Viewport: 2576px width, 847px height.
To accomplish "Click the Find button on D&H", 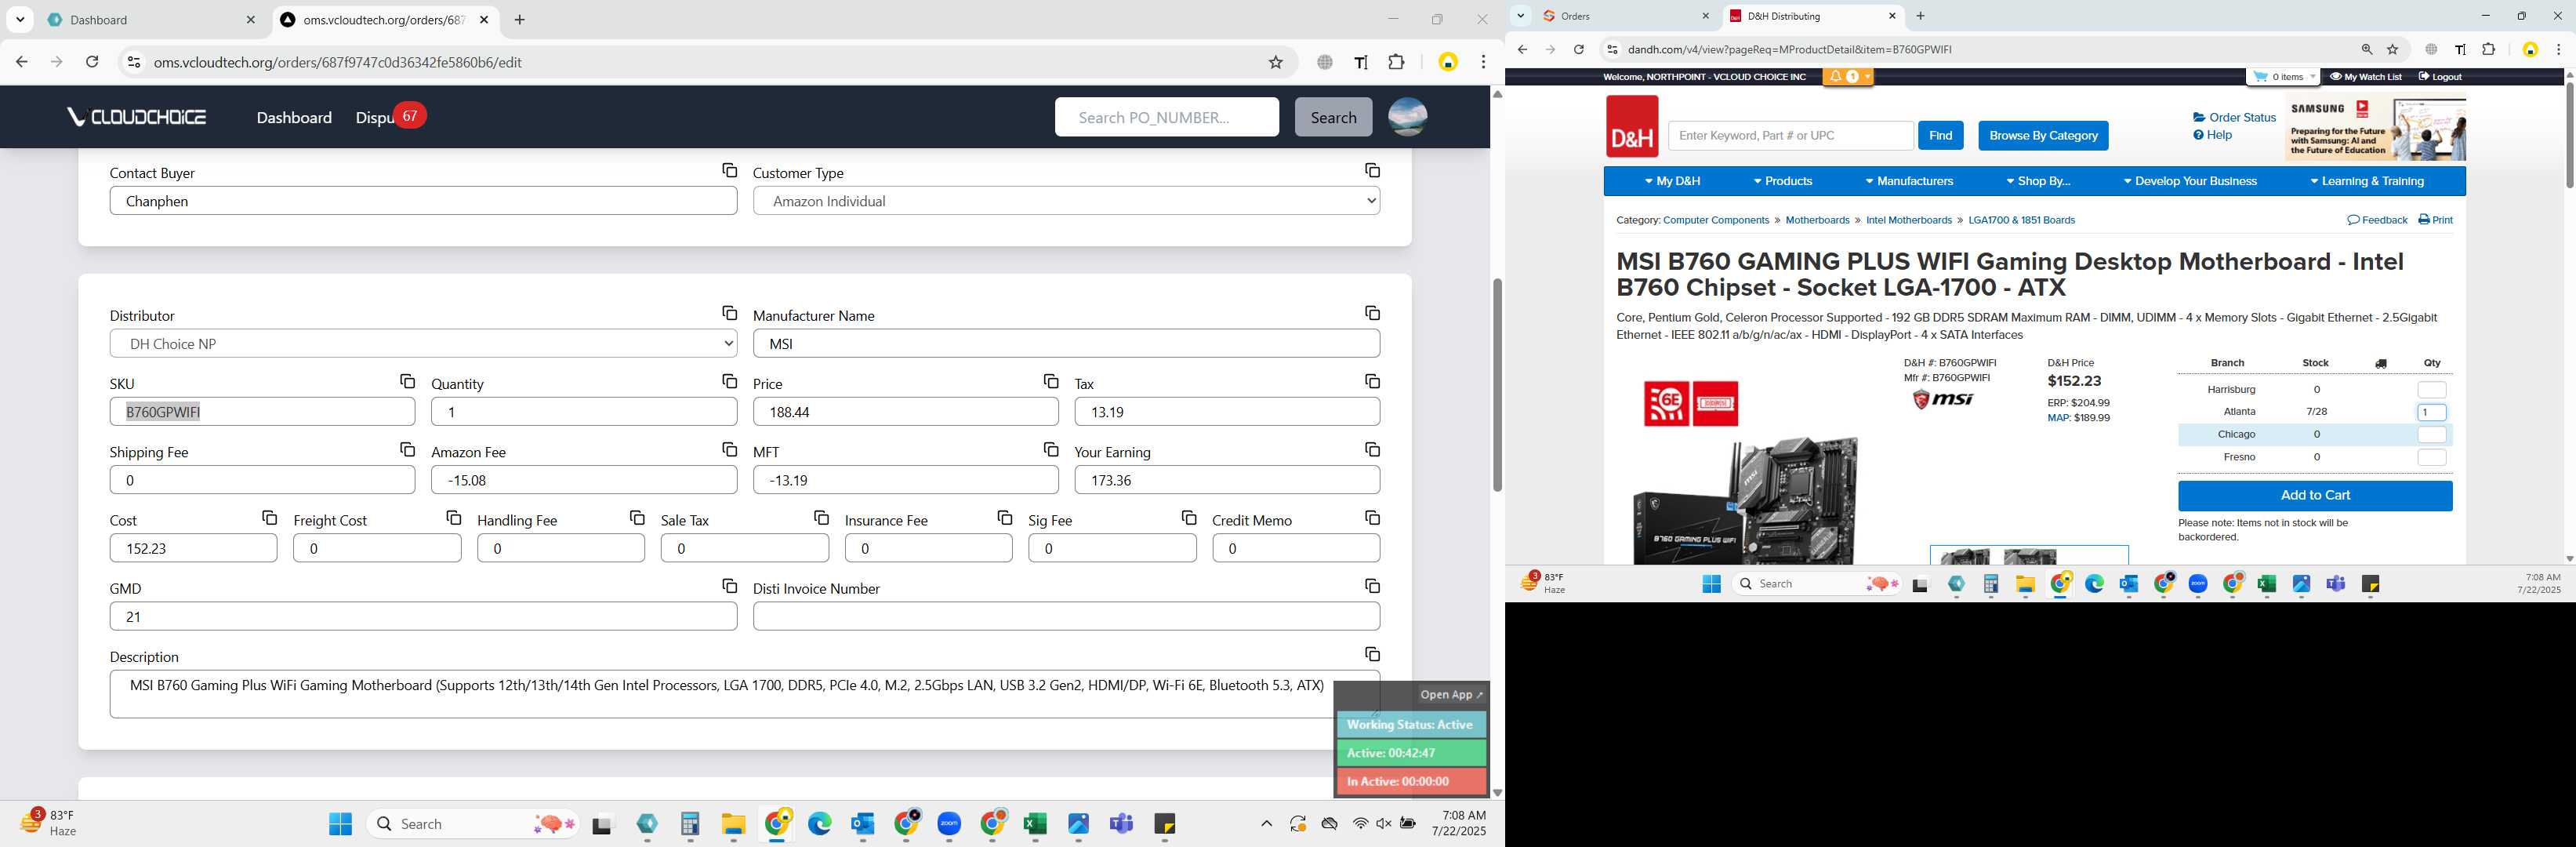I will point(1940,136).
